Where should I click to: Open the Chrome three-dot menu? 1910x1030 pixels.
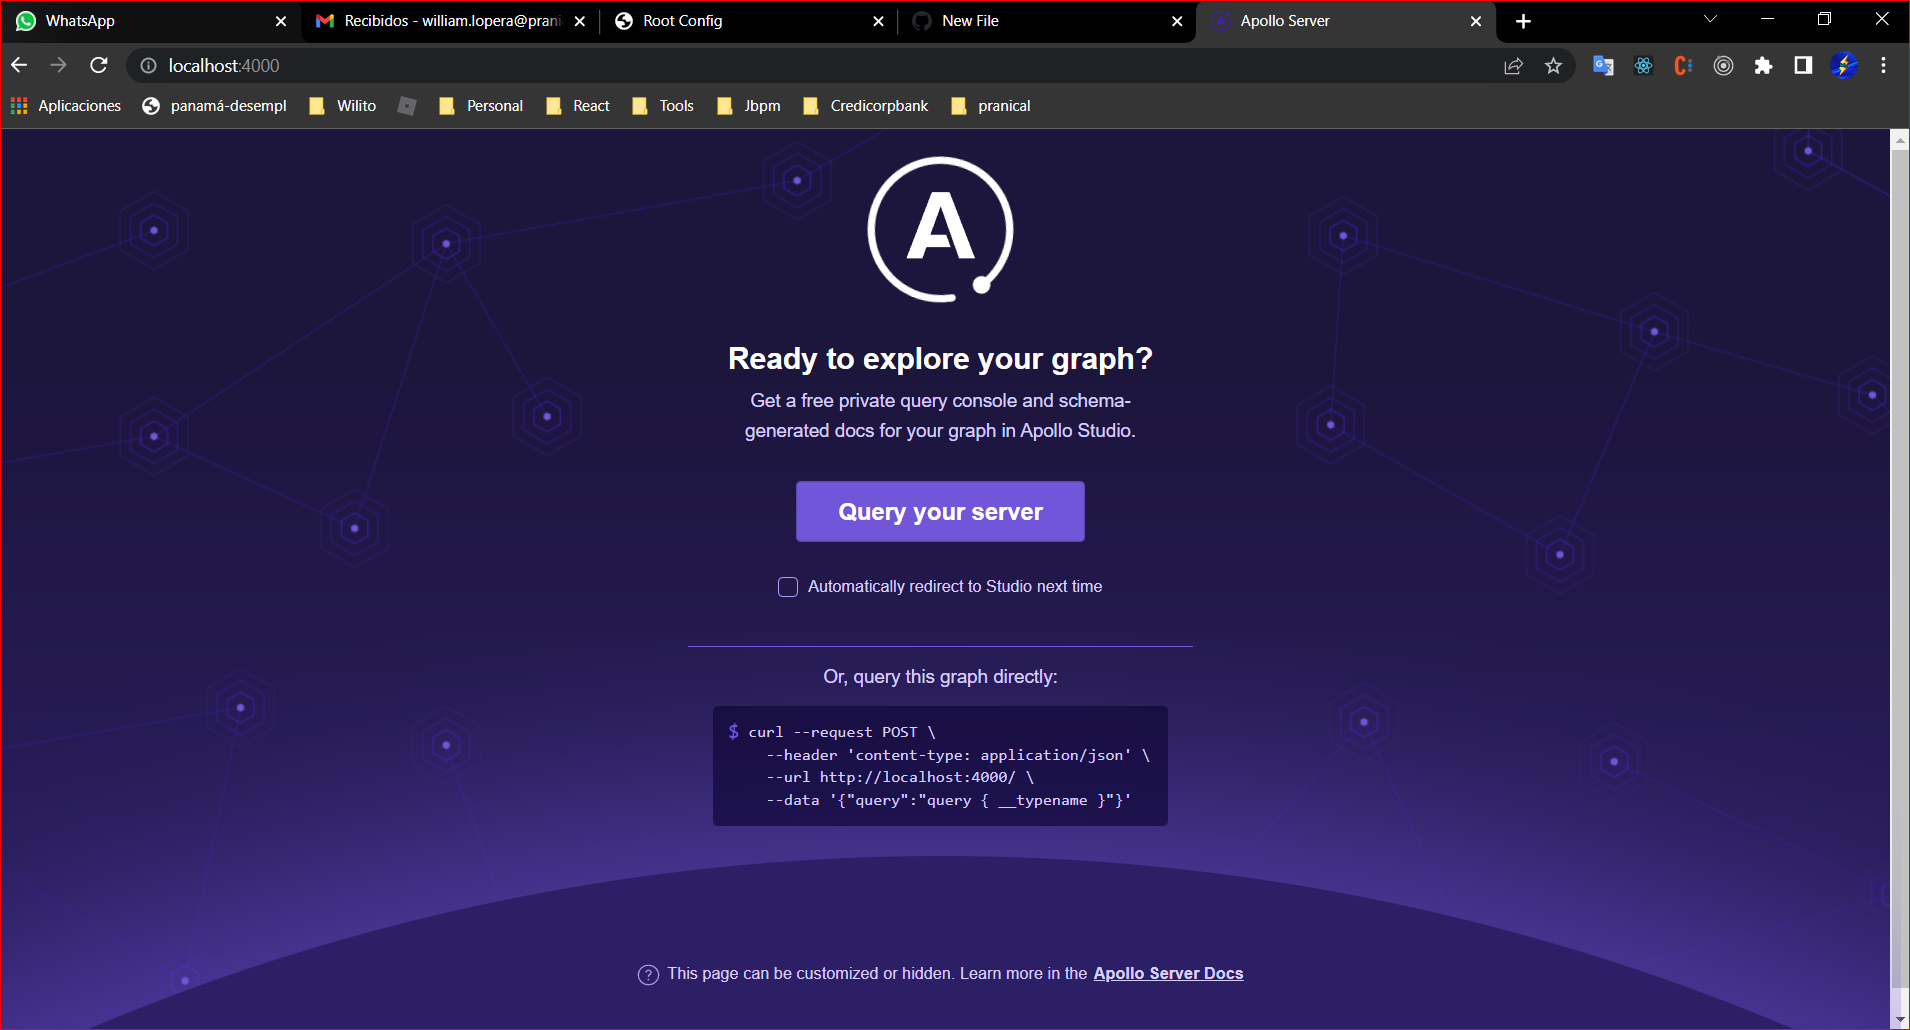[x=1884, y=66]
